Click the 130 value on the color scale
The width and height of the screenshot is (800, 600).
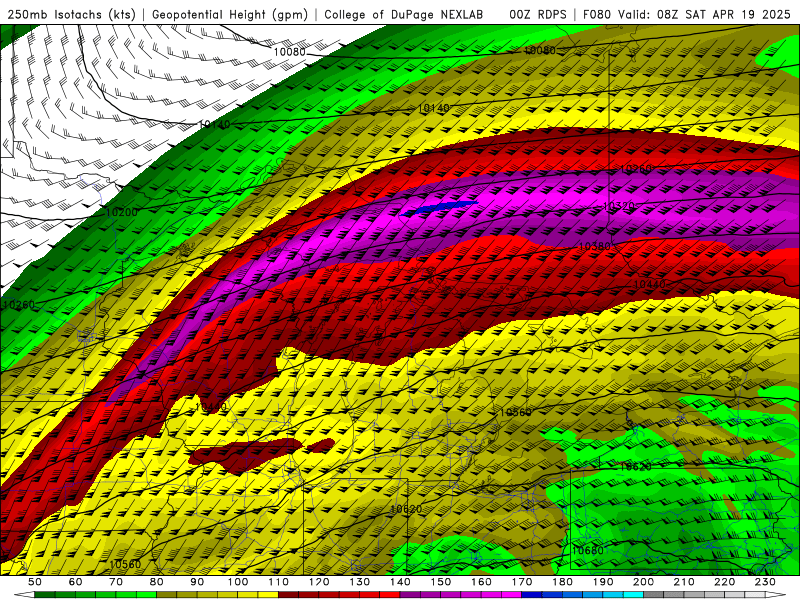coord(360,582)
